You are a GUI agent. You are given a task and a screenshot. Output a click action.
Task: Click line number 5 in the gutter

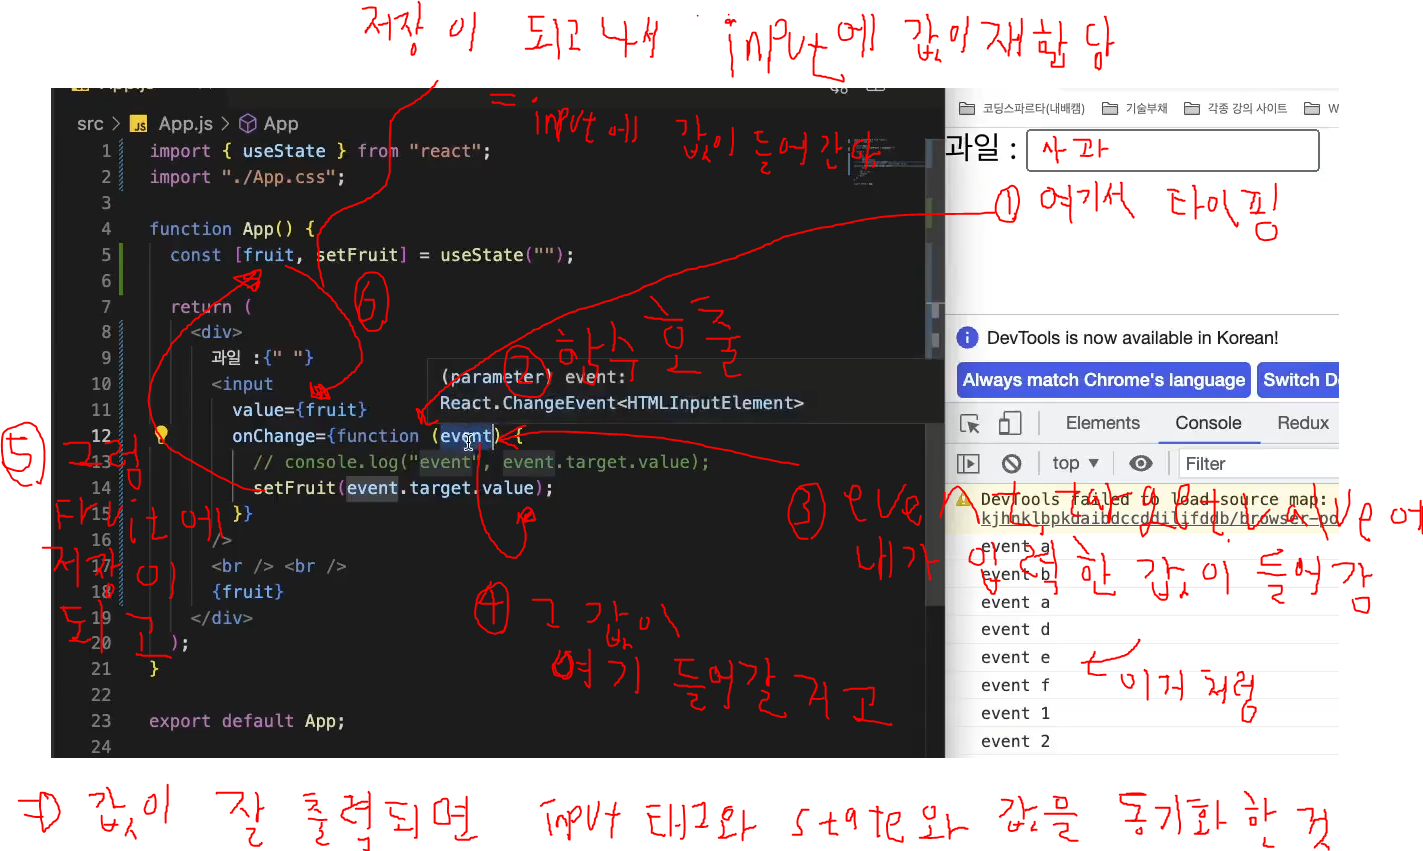[x=106, y=255]
